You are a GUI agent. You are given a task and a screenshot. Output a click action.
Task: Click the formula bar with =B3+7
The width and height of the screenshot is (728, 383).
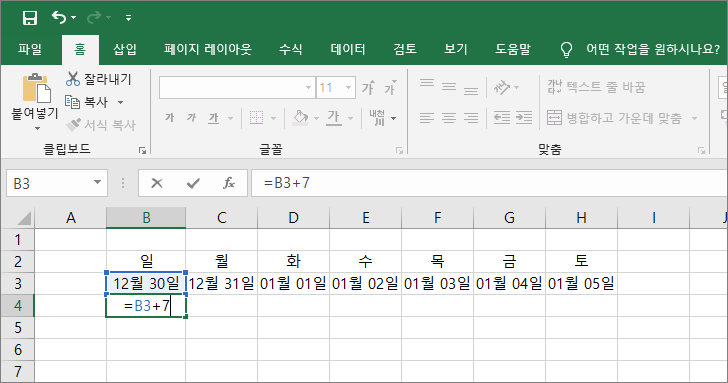(489, 183)
